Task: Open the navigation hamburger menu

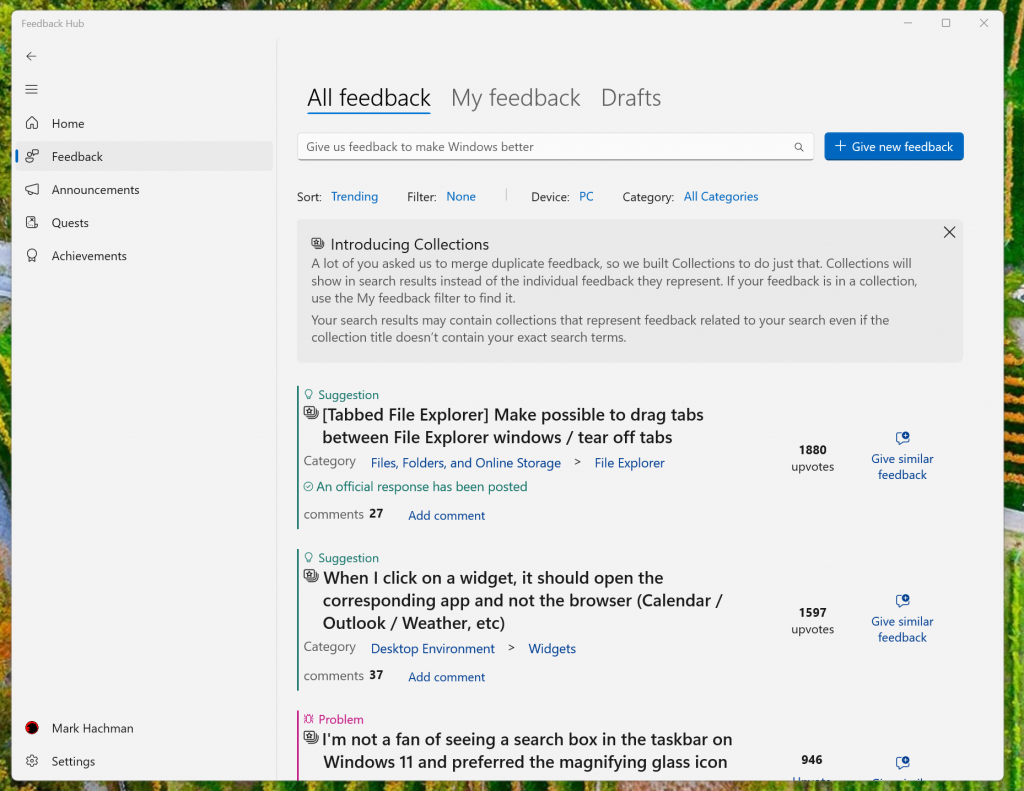Action: coord(30,89)
